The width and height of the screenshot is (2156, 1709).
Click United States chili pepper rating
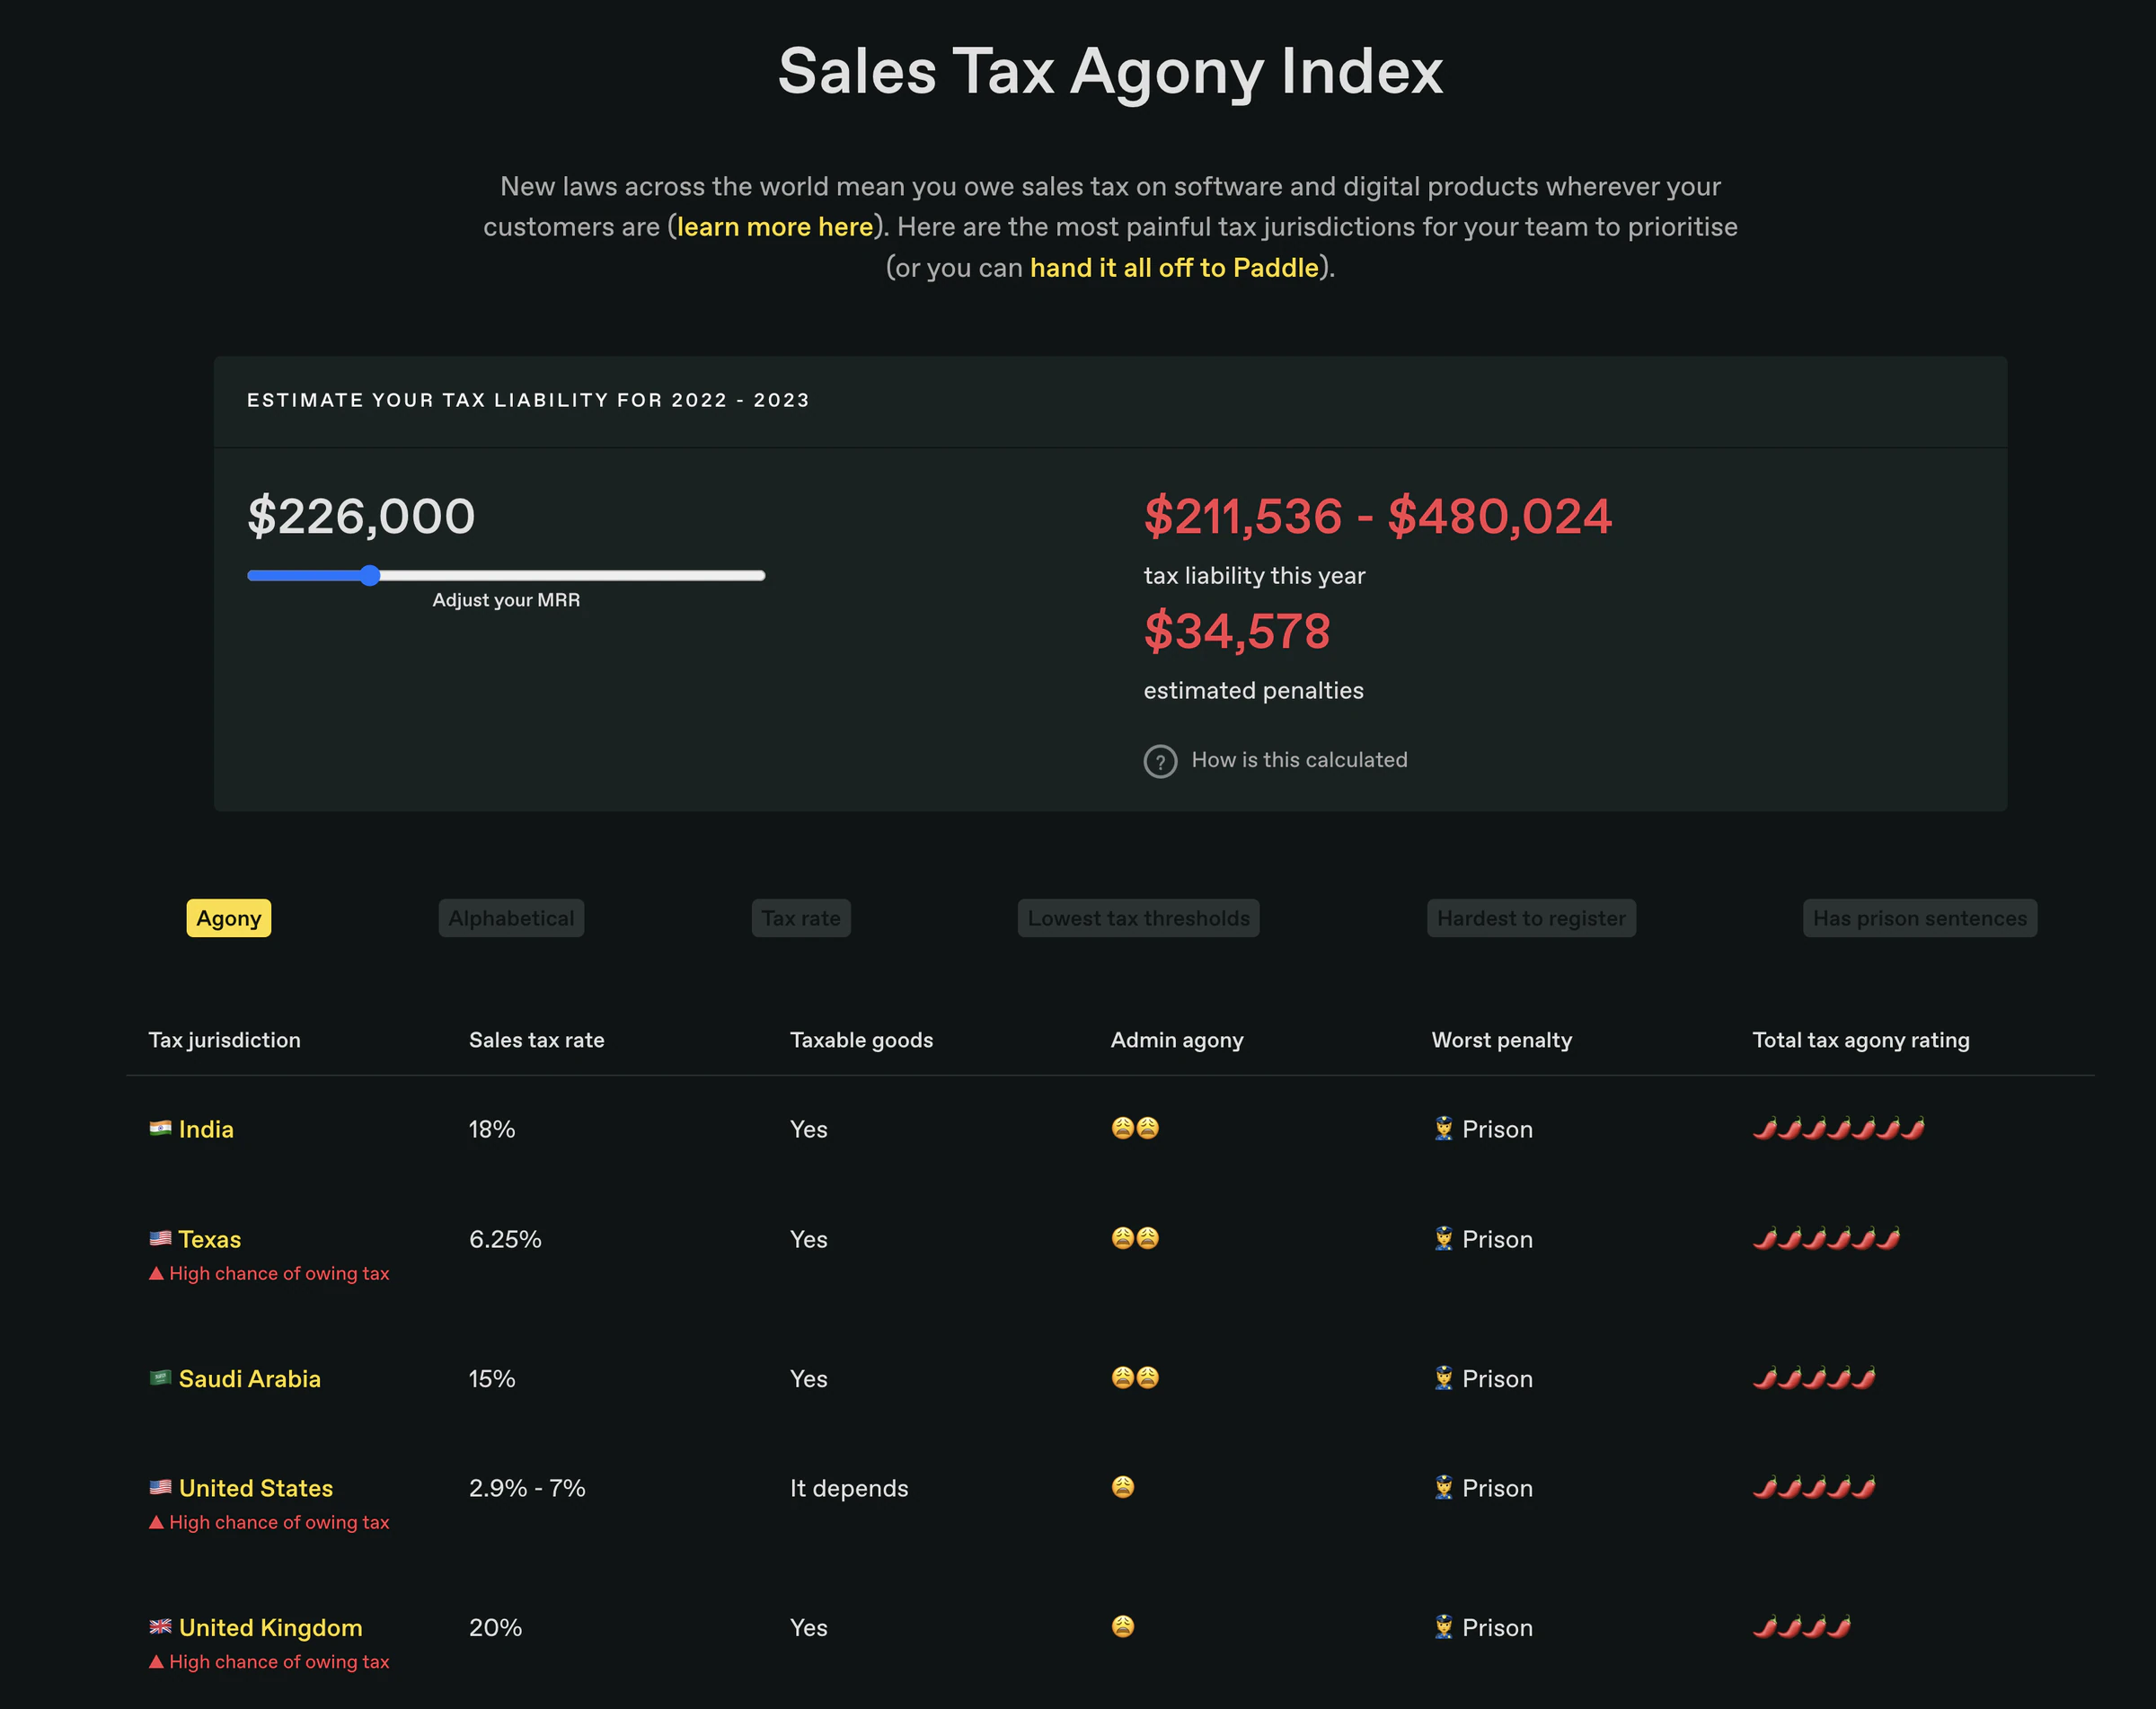pos(1814,1488)
